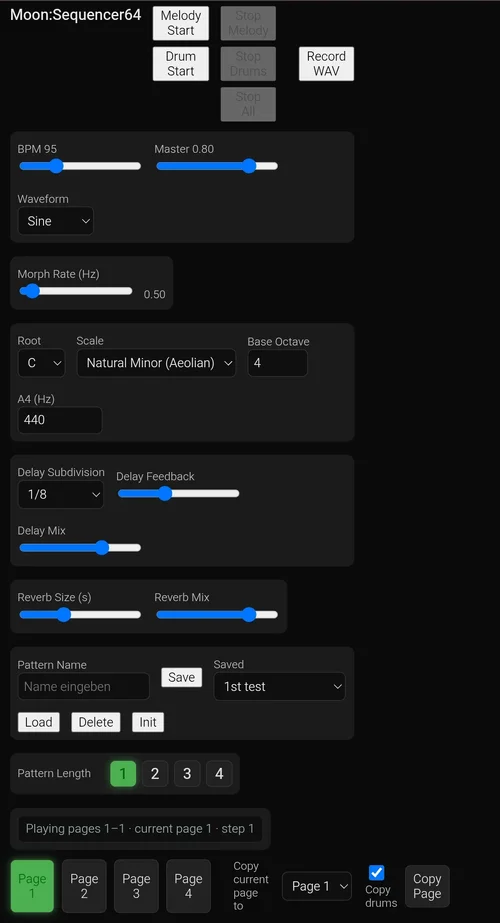500x923 pixels.
Task: Click the Pattern Name input field
Action: [84, 686]
